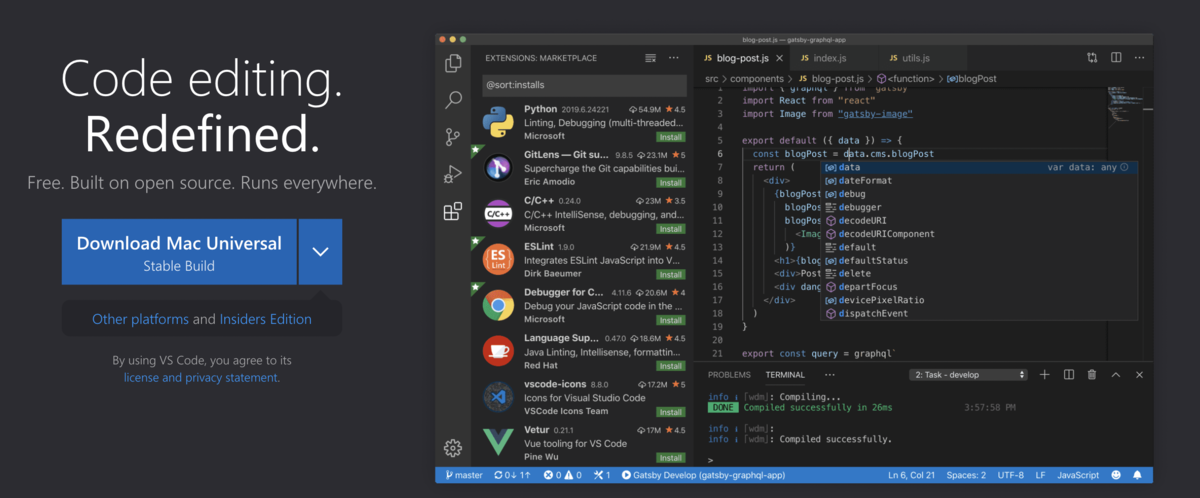Open Run and Debug view icon
This screenshot has width=1200, height=498.
click(x=453, y=174)
